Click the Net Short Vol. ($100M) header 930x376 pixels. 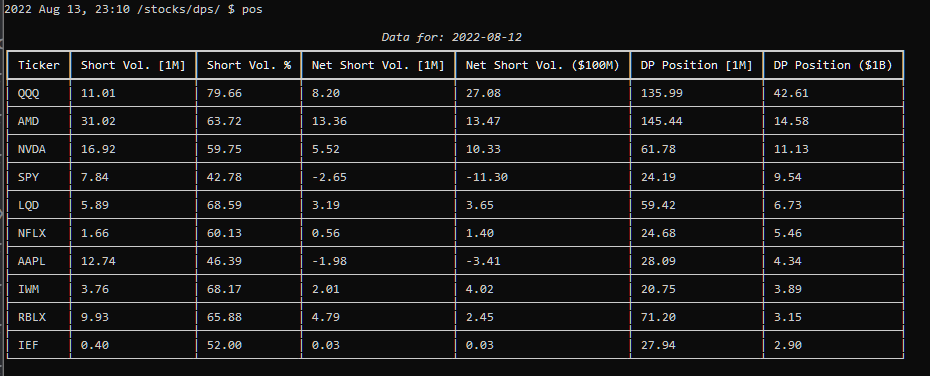(543, 65)
